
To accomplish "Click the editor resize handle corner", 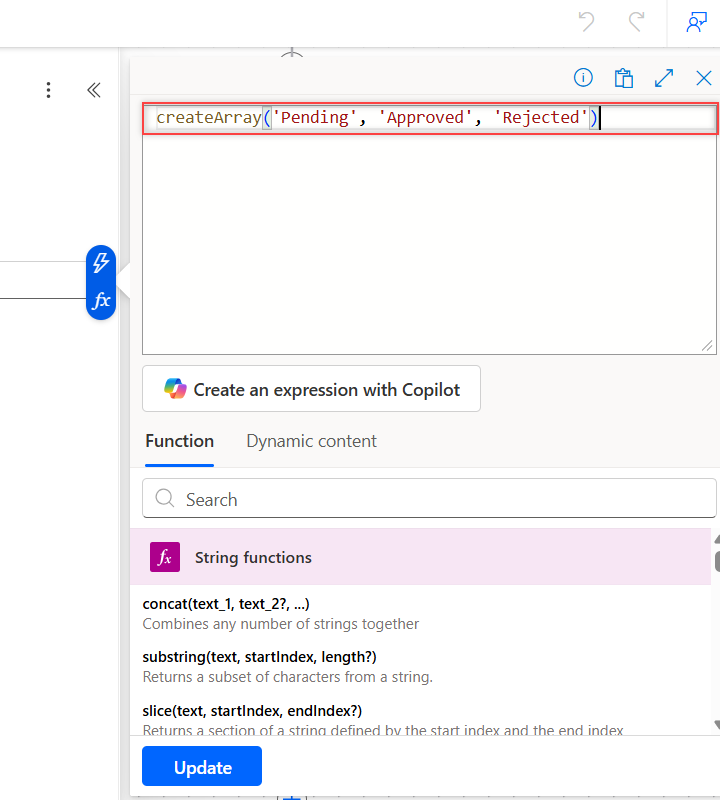I will point(707,346).
